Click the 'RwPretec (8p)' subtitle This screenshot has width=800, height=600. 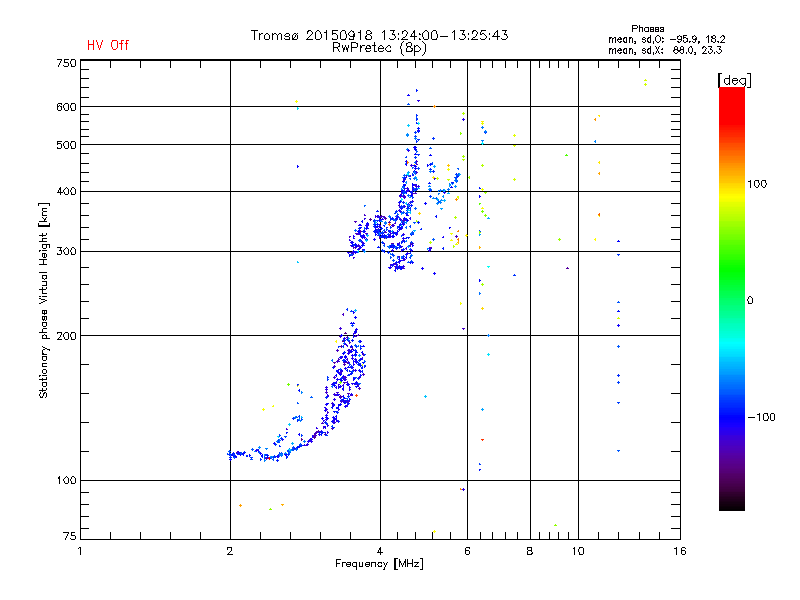379,48
